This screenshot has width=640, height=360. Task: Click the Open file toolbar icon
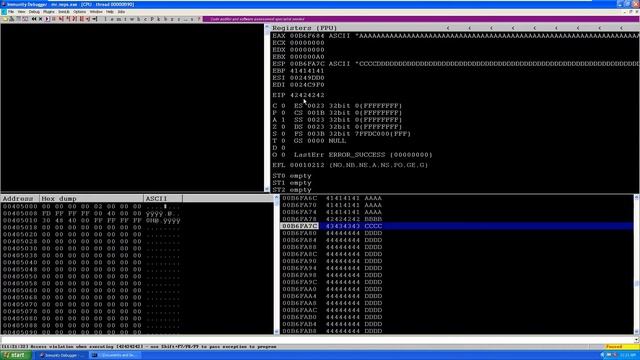[5, 19]
